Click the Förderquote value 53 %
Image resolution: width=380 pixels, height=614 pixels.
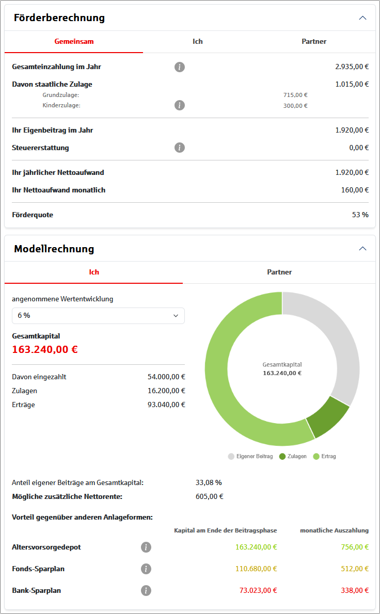point(360,215)
